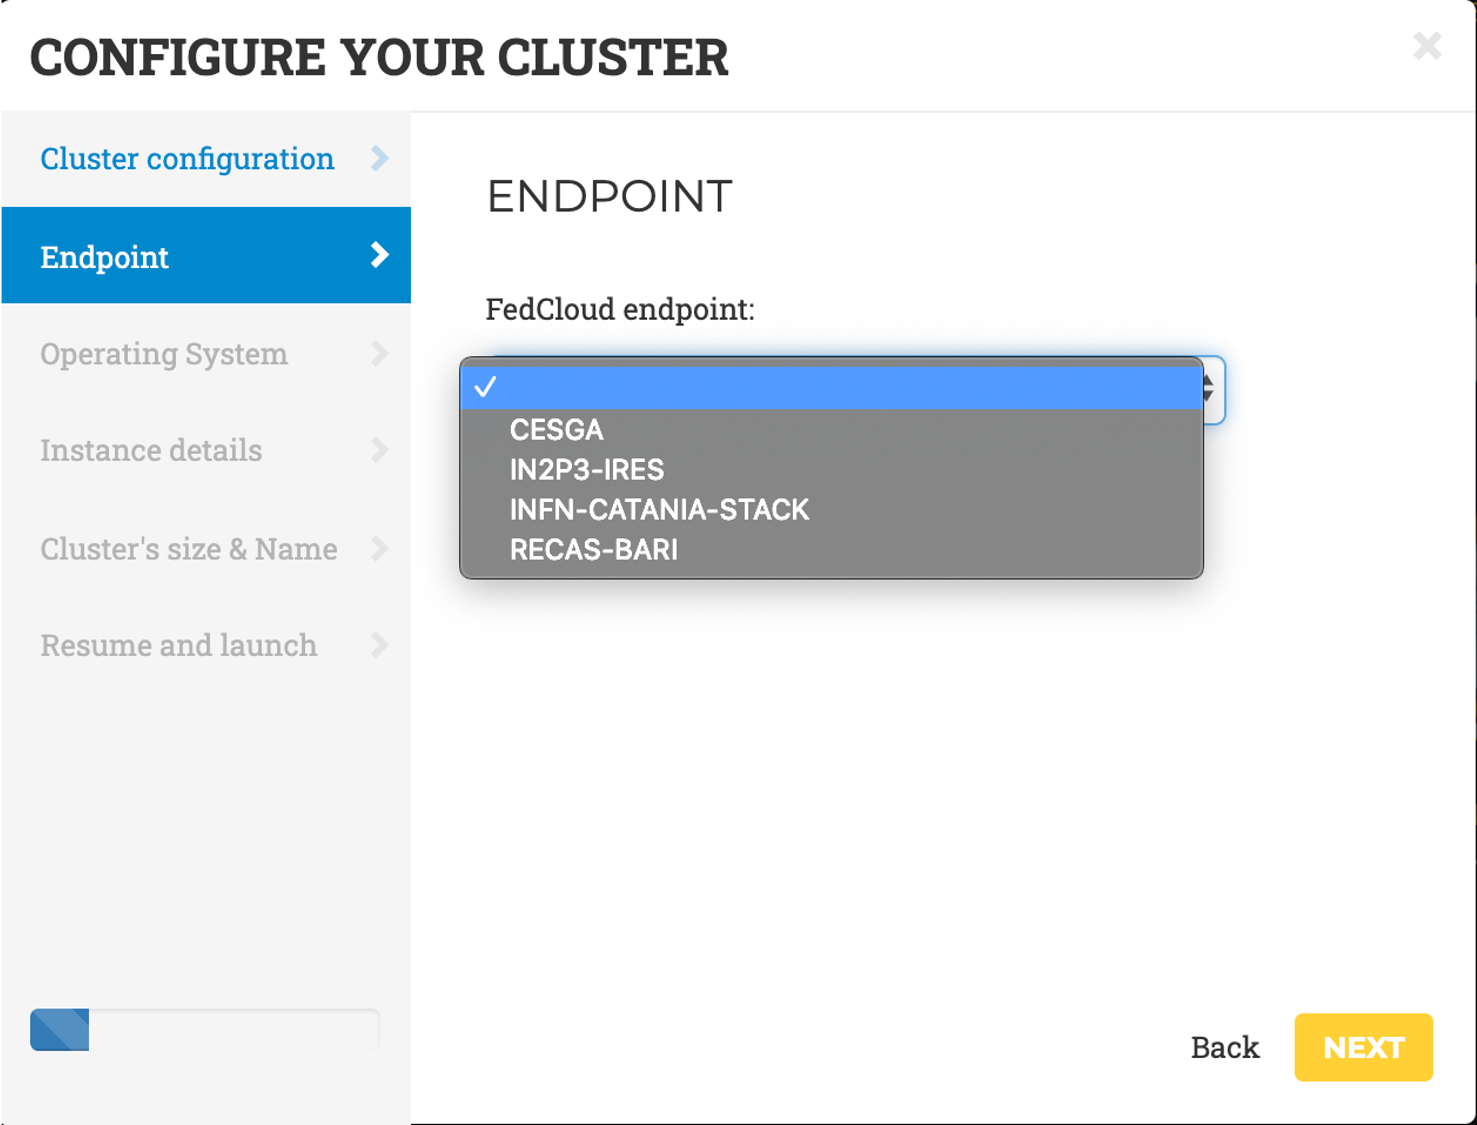Click the chevron beside Cluster configuration
Viewport: 1477px width, 1125px height.
pyautogui.click(x=381, y=158)
